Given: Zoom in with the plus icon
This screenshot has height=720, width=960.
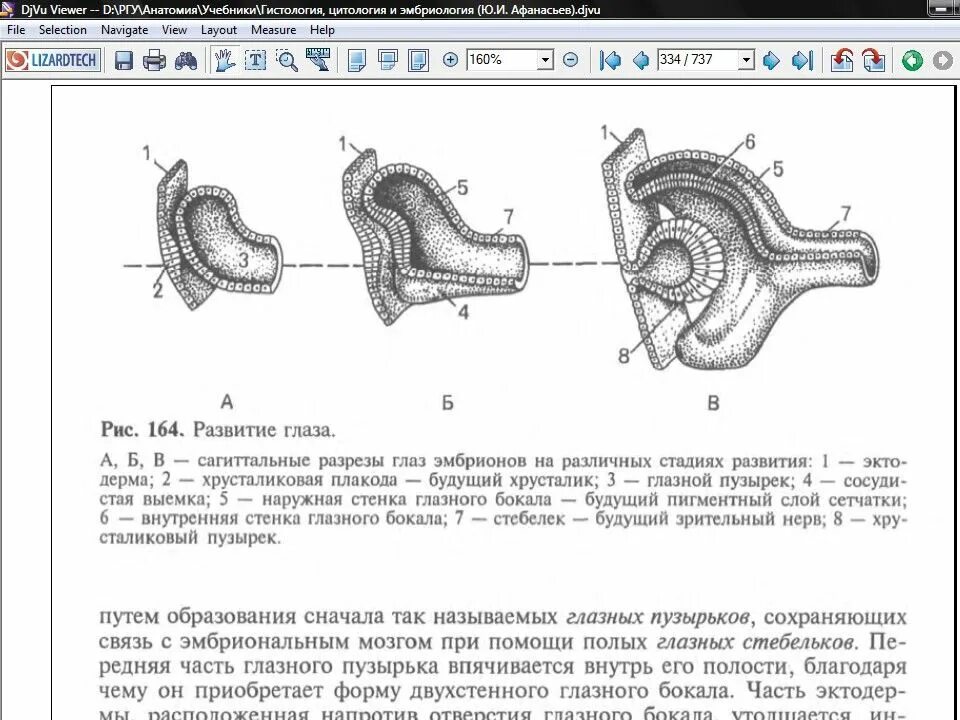Looking at the screenshot, I should tap(450, 59).
